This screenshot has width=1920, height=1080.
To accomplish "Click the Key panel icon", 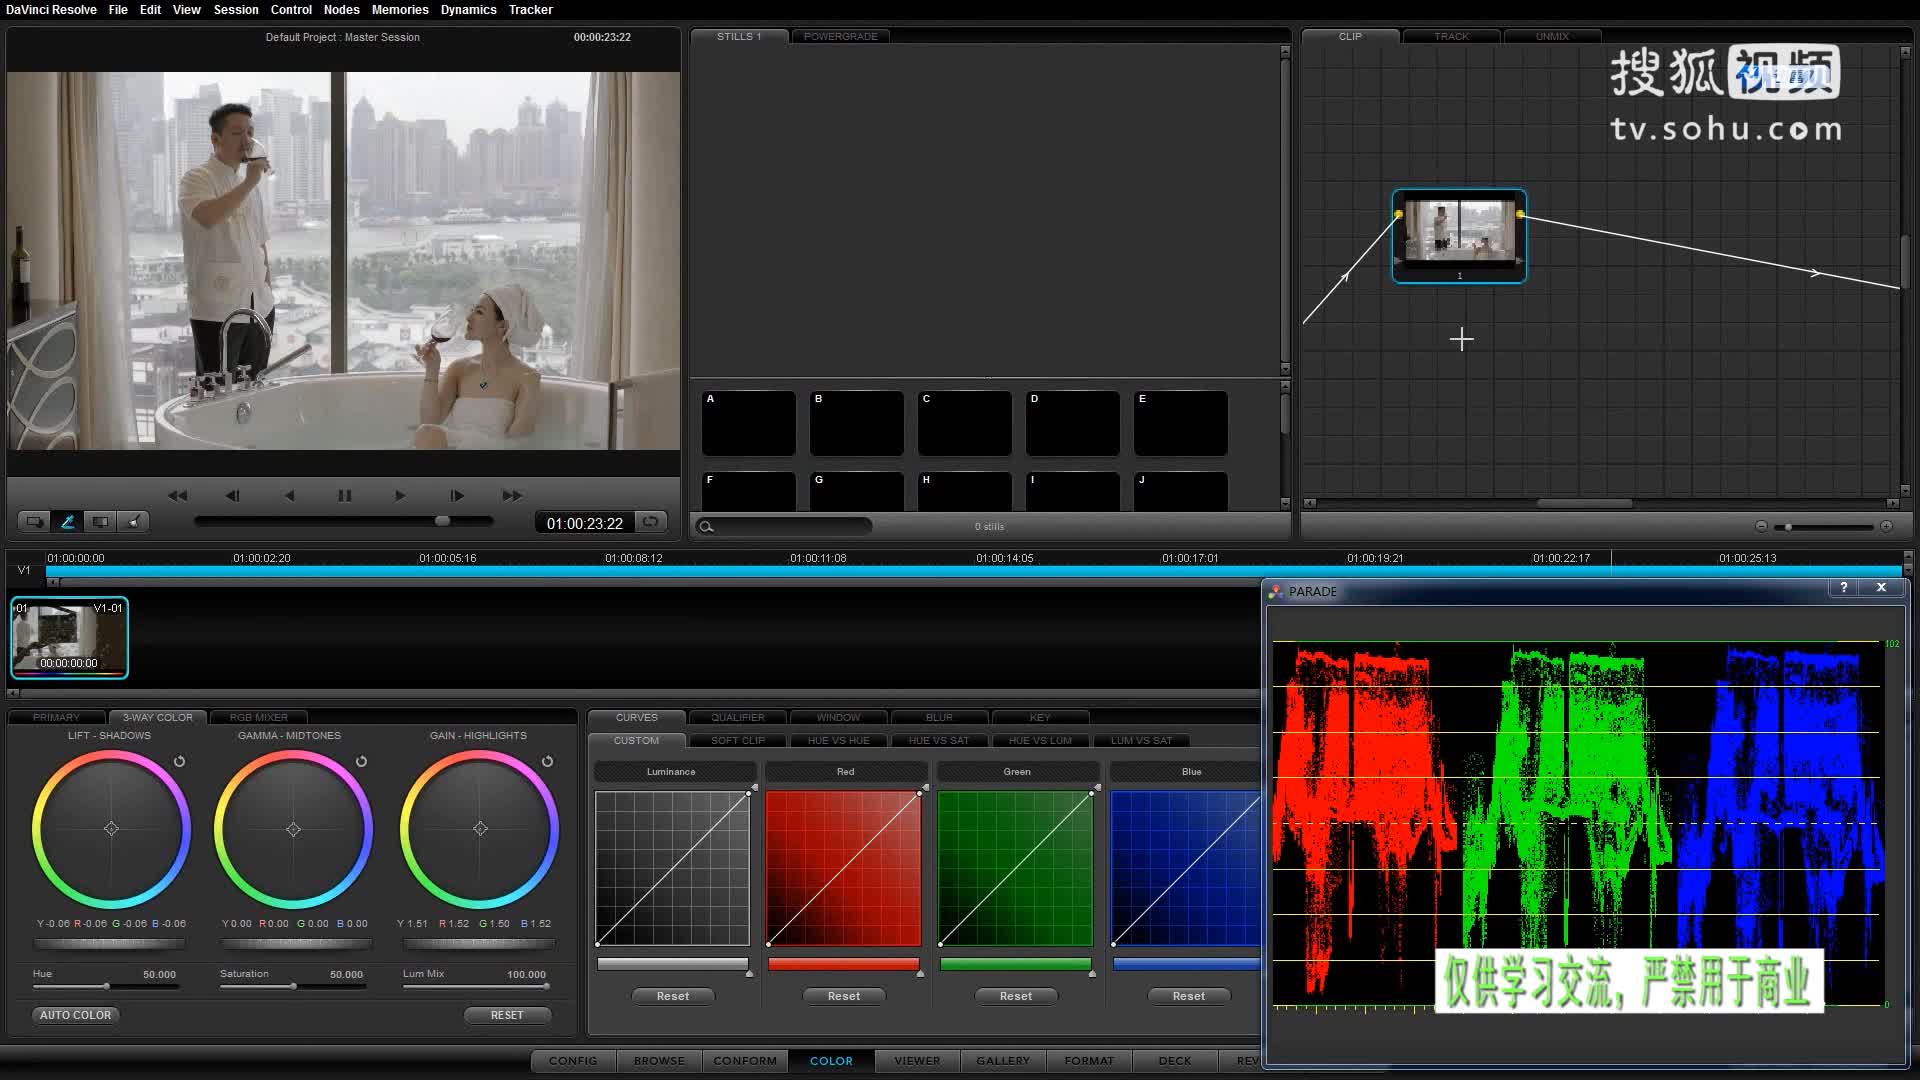I will click(x=1039, y=717).
